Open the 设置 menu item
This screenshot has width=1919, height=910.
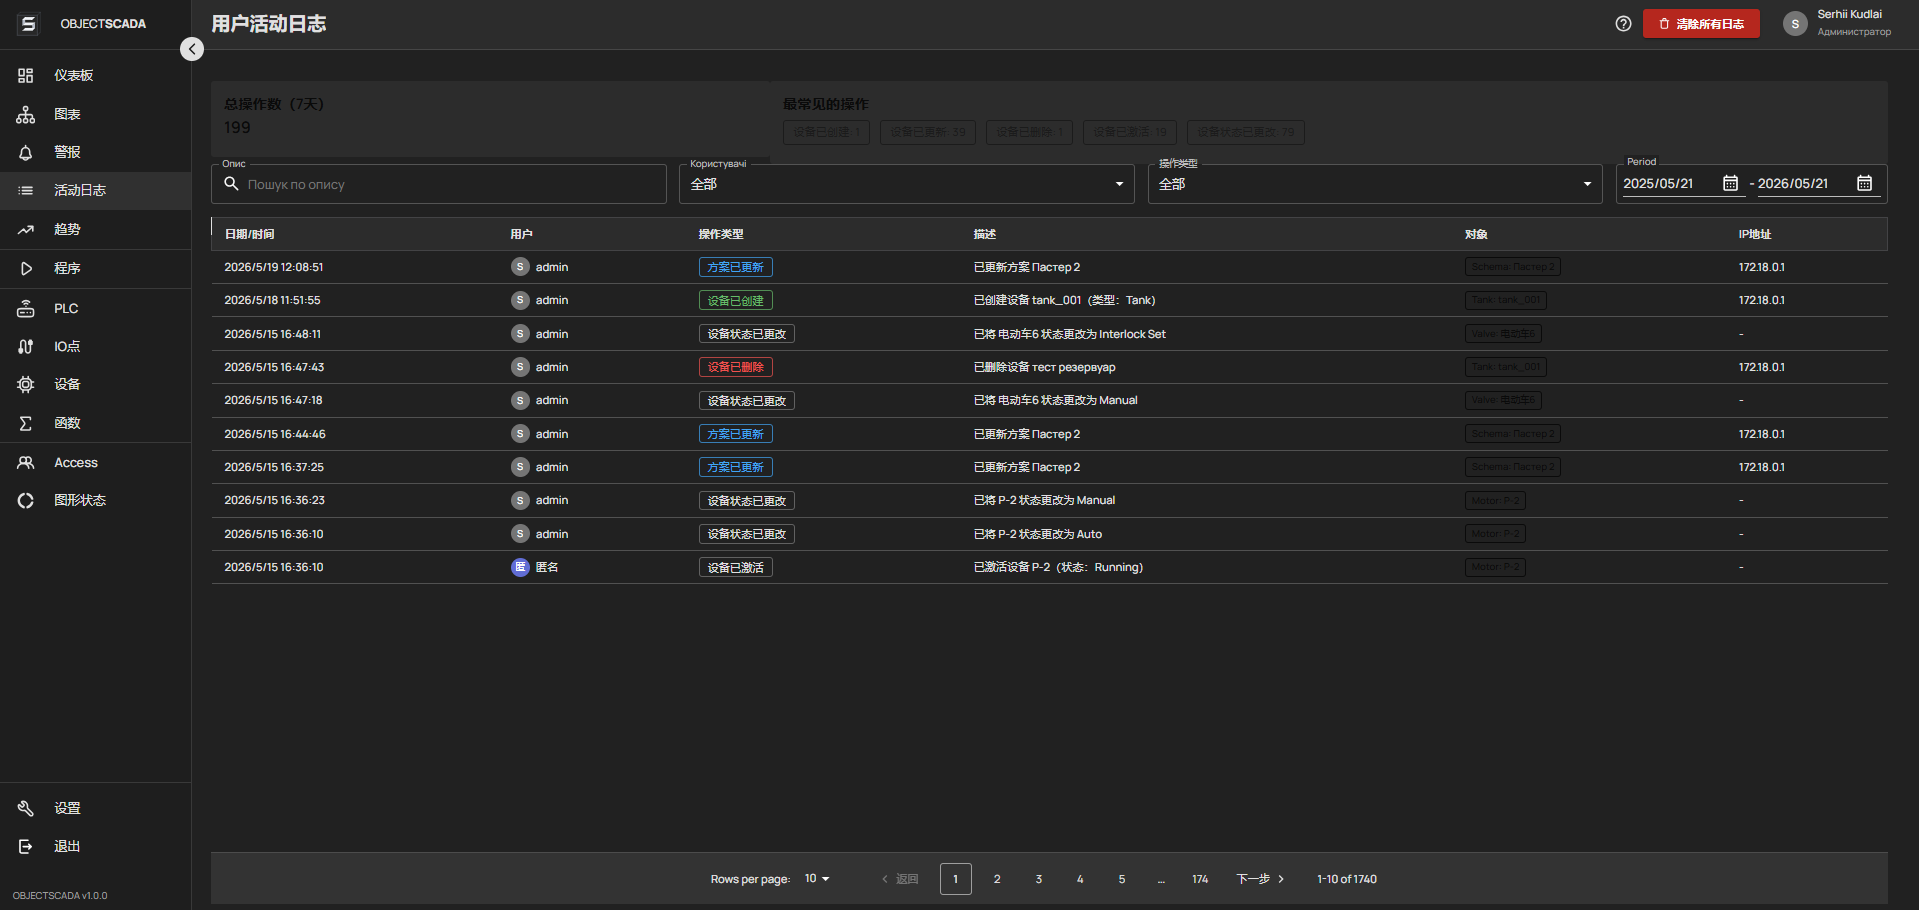[95, 808]
